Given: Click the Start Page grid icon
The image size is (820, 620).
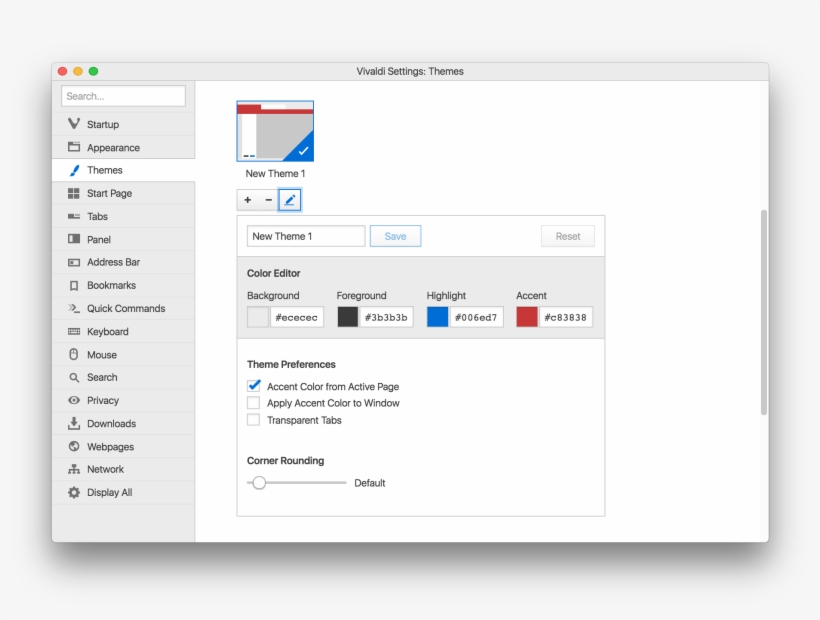Looking at the screenshot, I should (74, 193).
